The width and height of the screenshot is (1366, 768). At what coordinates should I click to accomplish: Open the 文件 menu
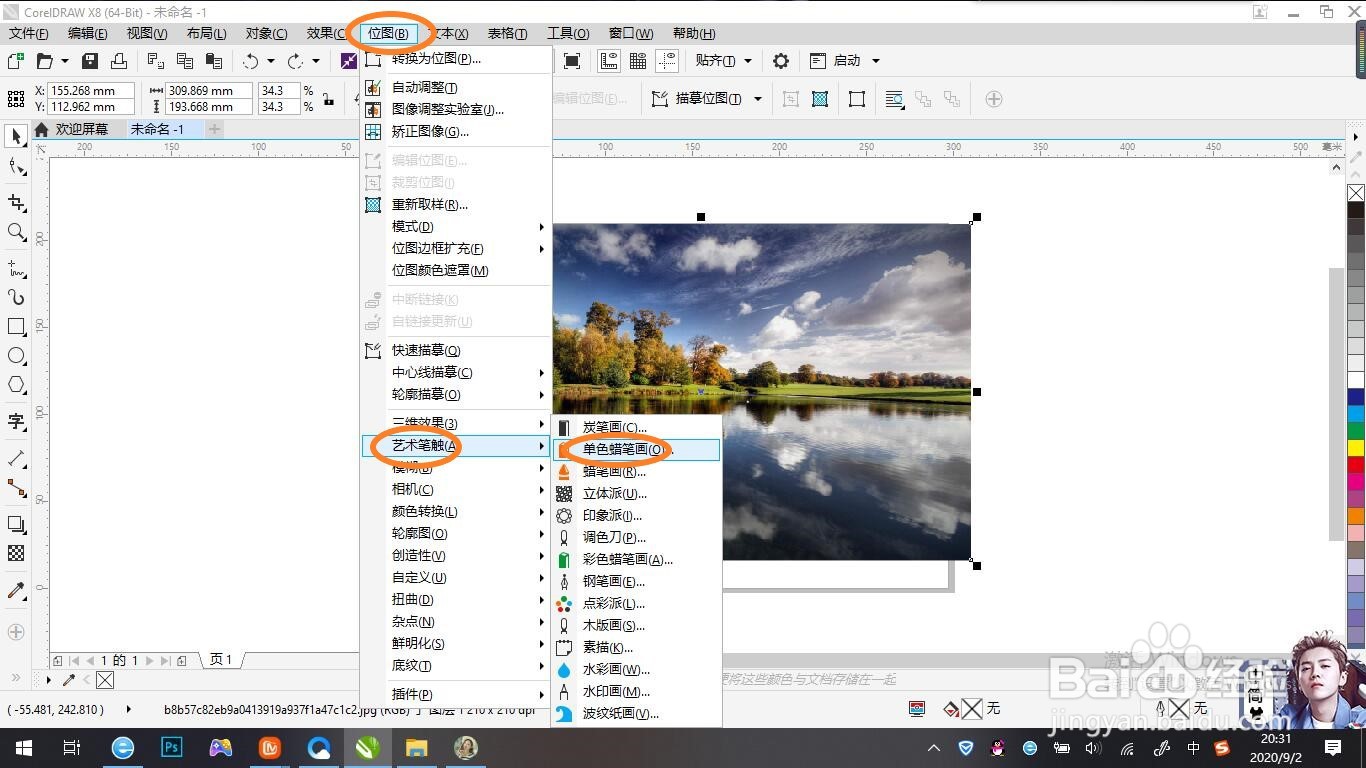pyautogui.click(x=29, y=33)
